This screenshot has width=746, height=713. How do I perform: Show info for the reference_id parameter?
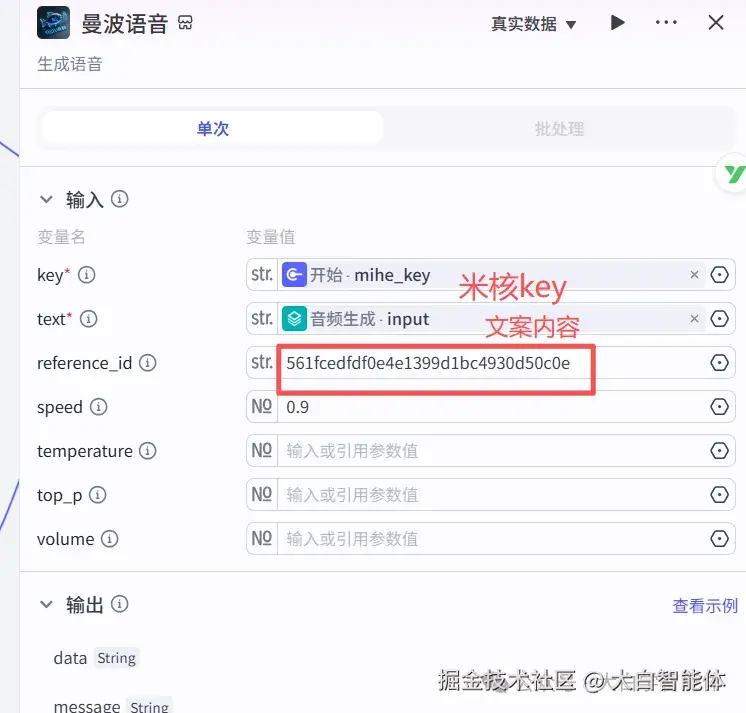[x=147, y=363]
